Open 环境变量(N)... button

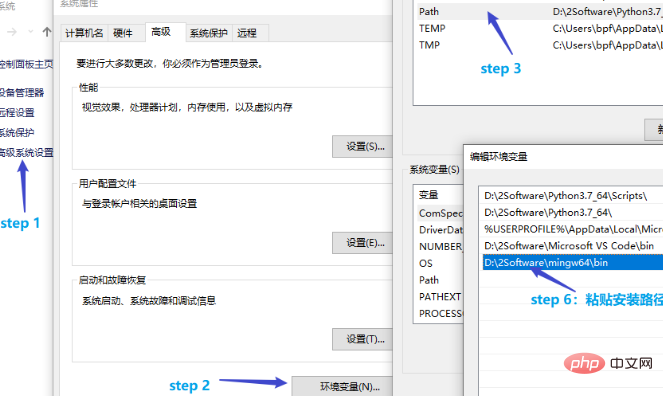click(x=342, y=386)
